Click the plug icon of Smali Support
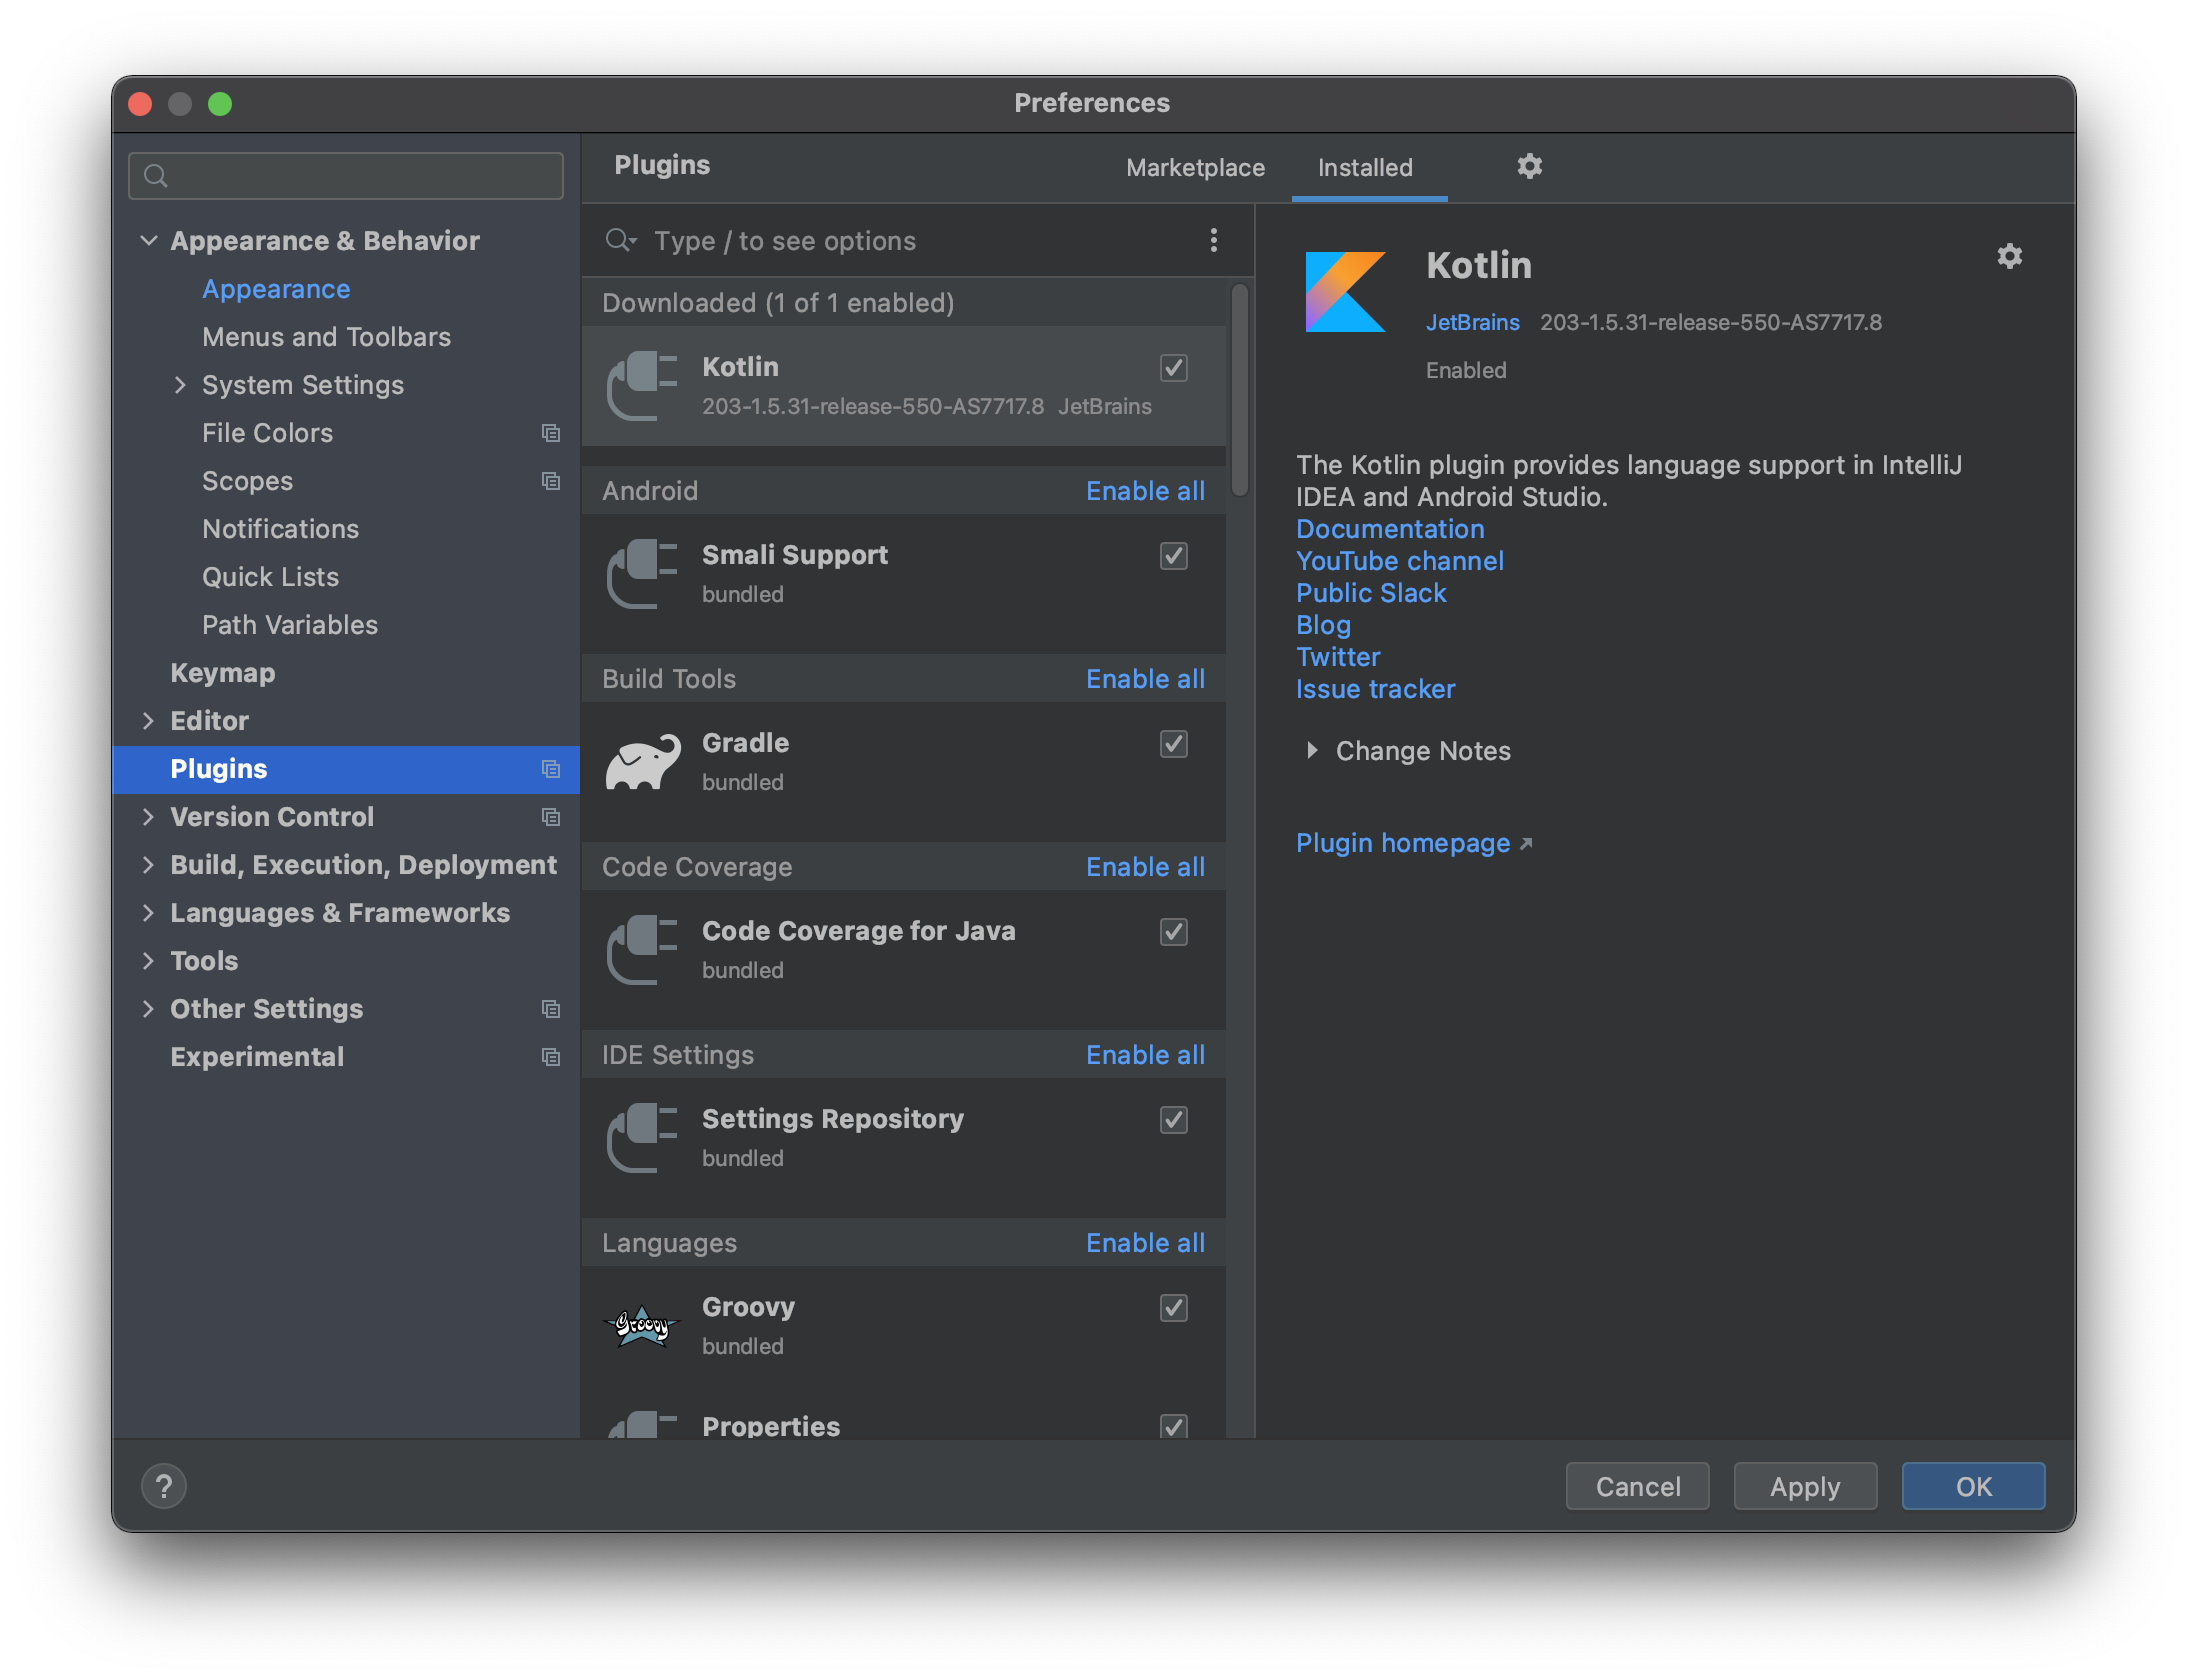Viewport: 2188px width, 1680px height. tap(643, 574)
